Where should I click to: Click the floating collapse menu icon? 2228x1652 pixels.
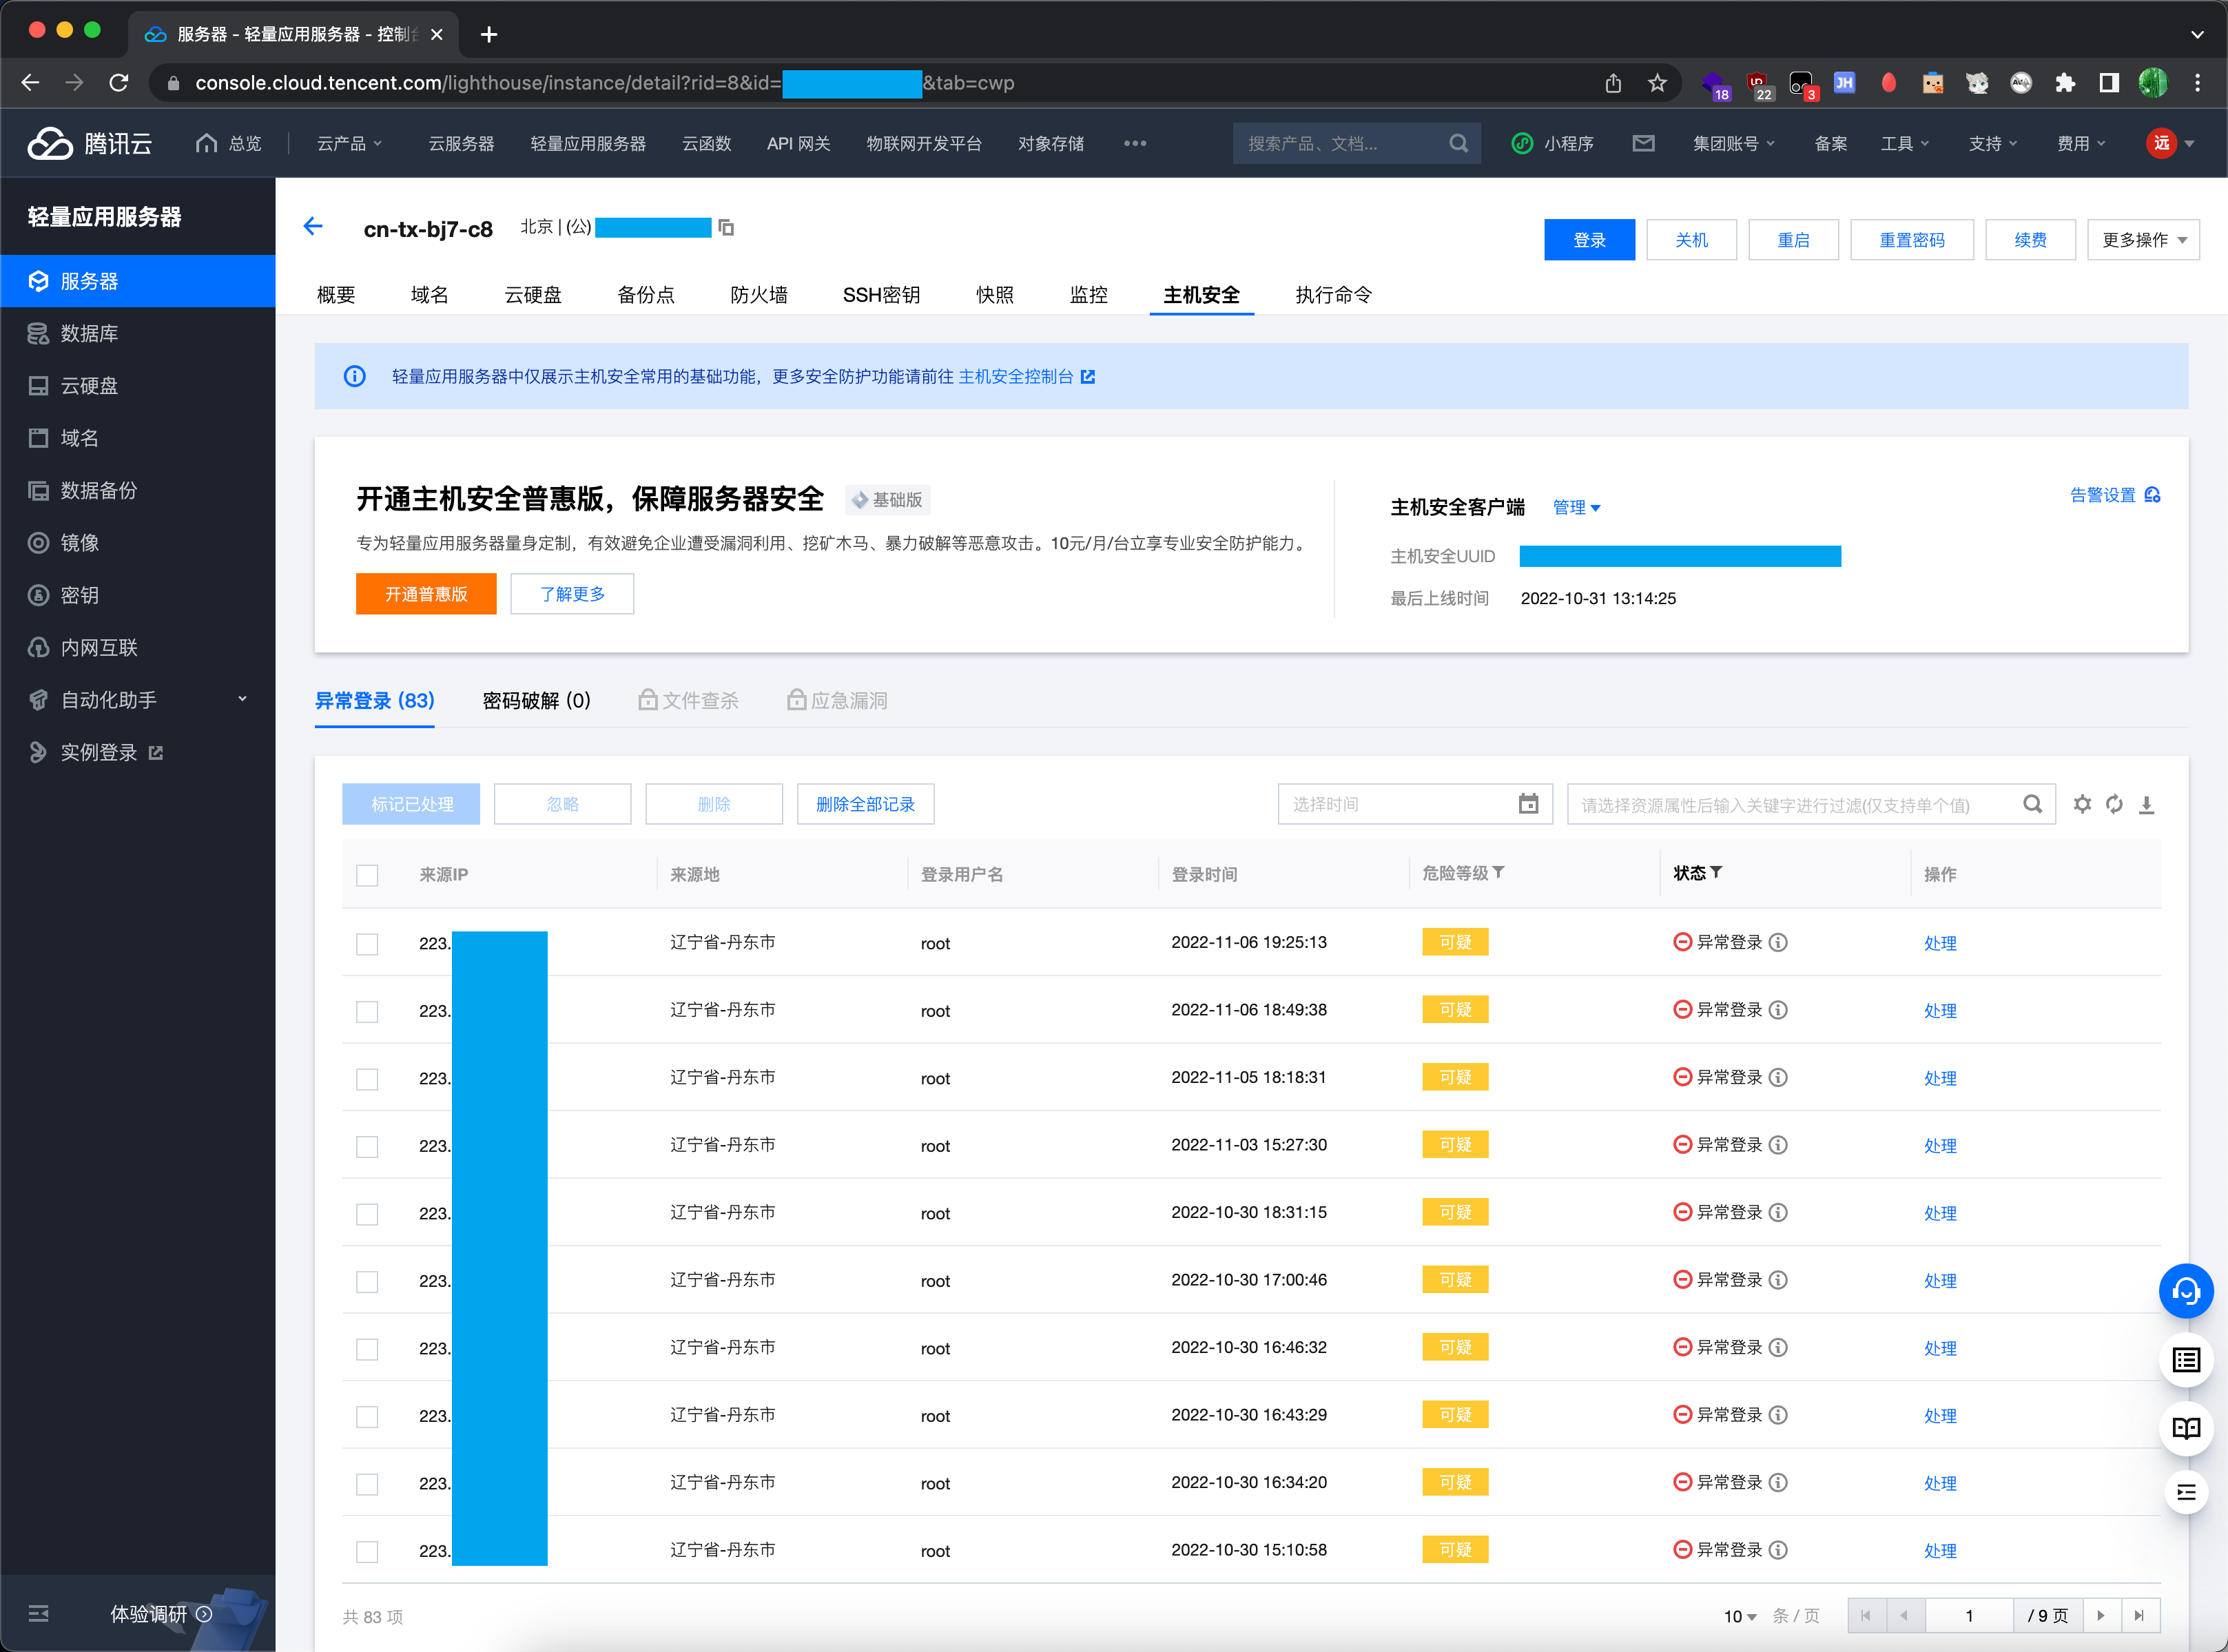(2186, 1493)
